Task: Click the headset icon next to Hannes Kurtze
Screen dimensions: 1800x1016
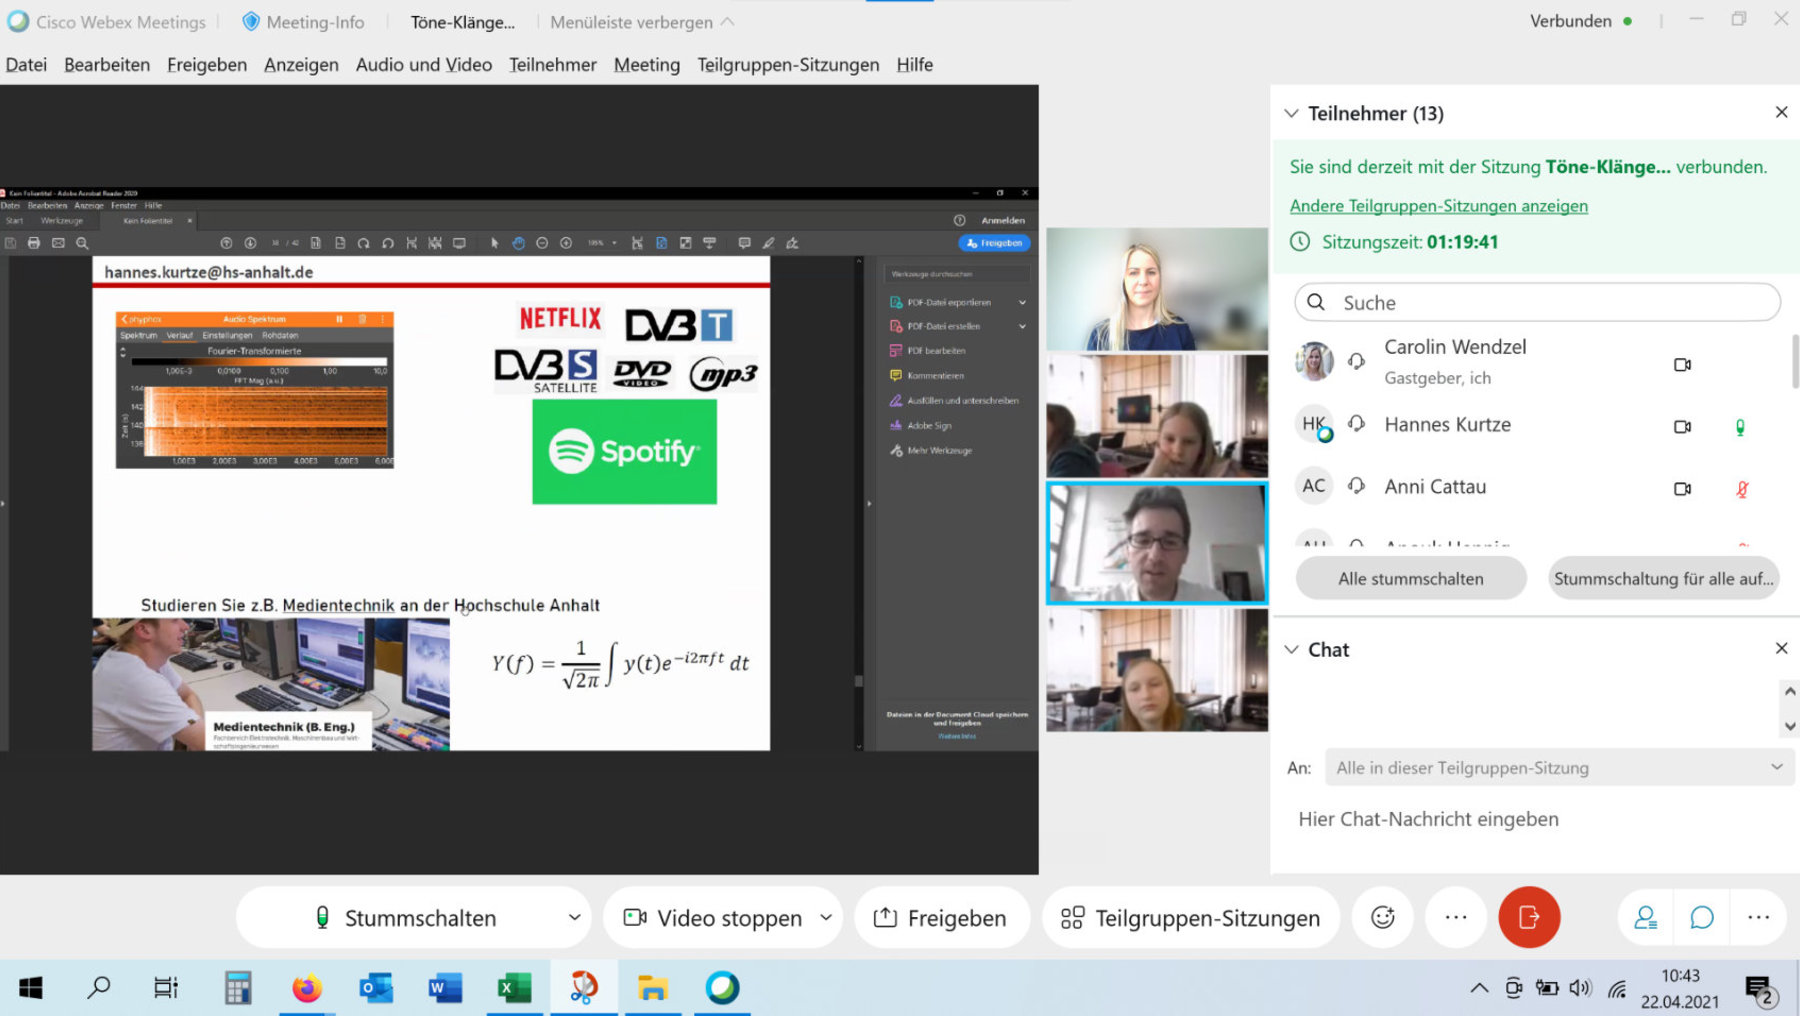Action: 1356,424
